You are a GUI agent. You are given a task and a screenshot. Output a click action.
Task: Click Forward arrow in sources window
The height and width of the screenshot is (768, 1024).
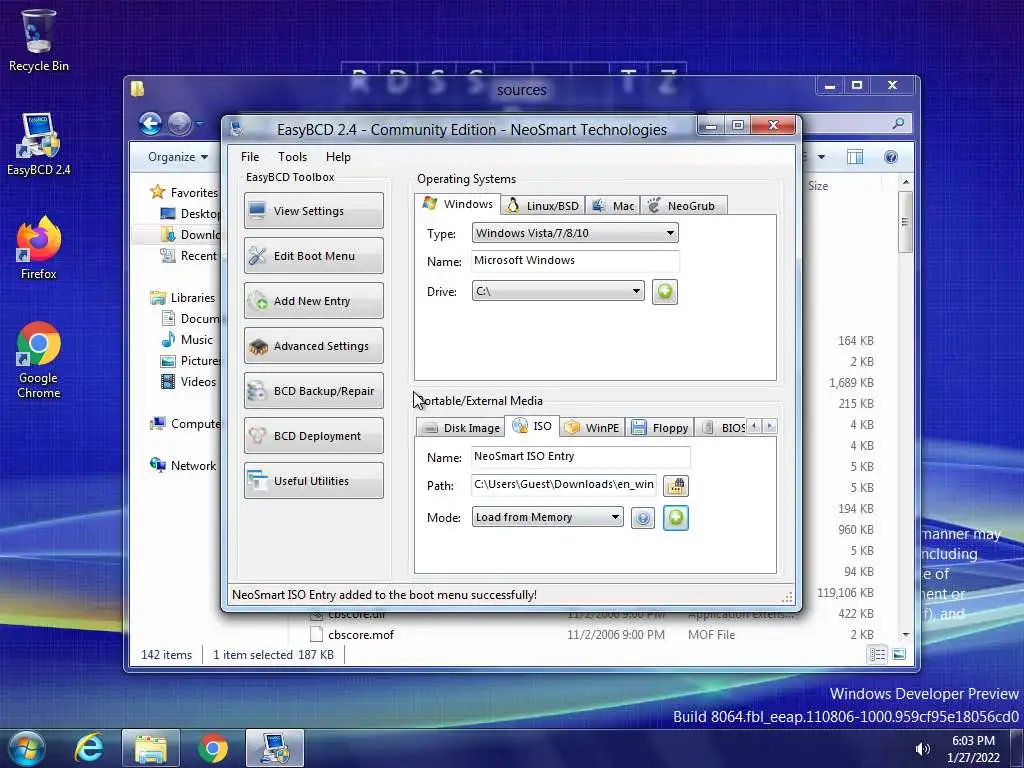pos(180,123)
